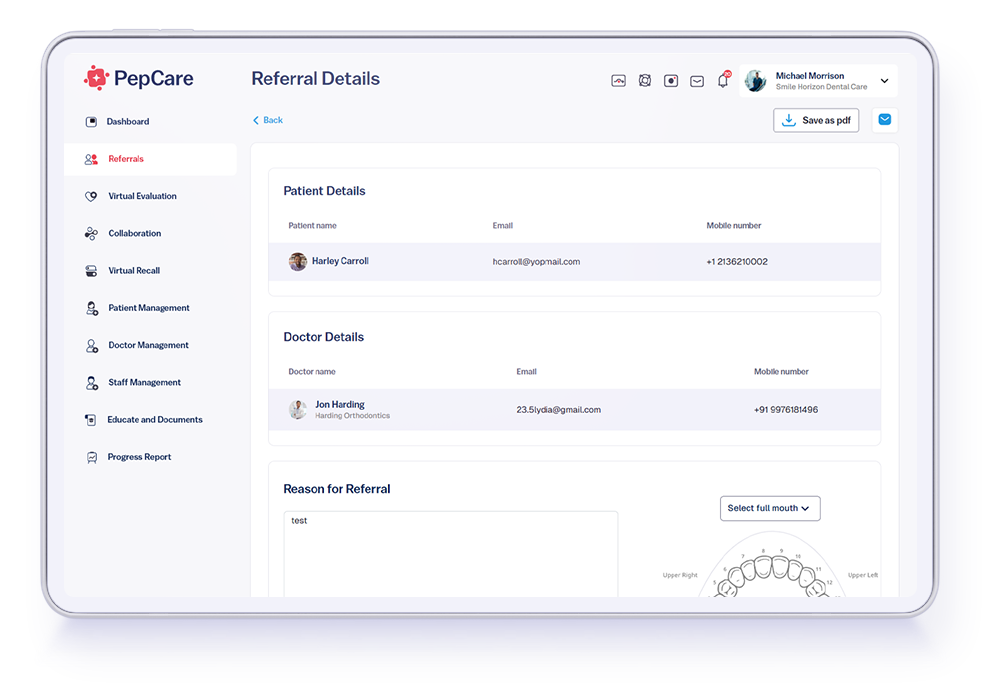The height and width of the screenshot is (683, 982).
Task: Open the Select full mouth dropdown
Action: tap(770, 508)
